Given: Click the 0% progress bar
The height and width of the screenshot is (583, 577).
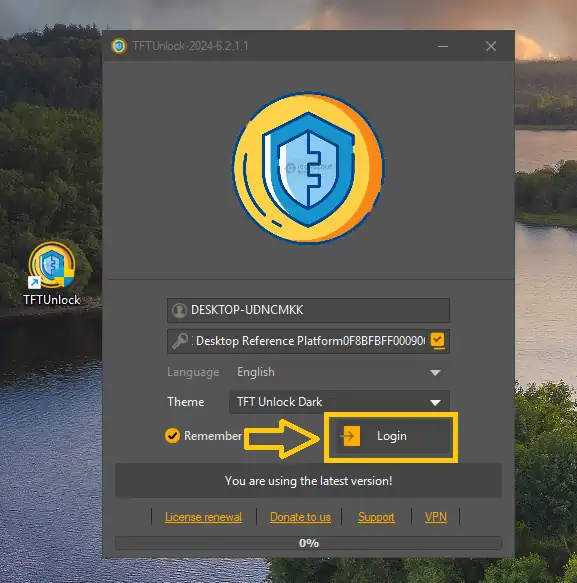Looking at the screenshot, I should click(x=308, y=543).
